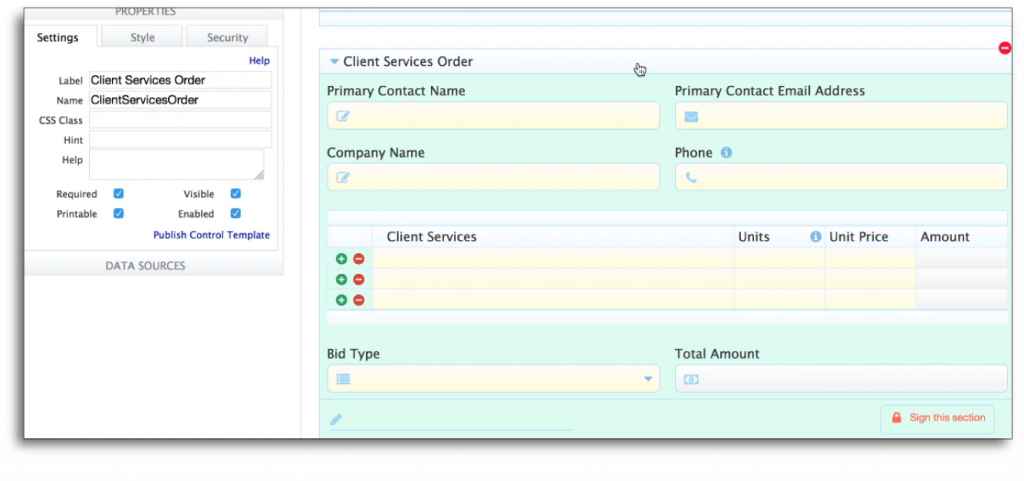Click the Company Name input

pyautogui.click(x=494, y=177)
